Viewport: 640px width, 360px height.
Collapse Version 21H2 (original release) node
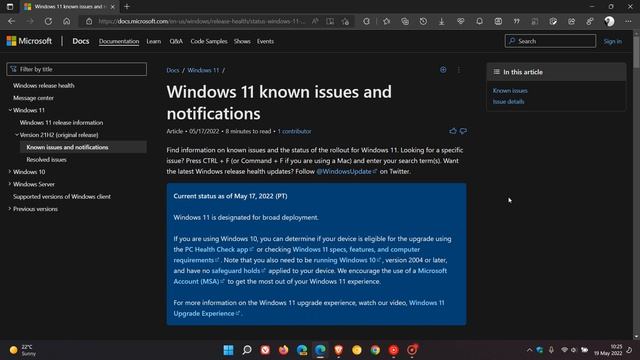point(17,135)
